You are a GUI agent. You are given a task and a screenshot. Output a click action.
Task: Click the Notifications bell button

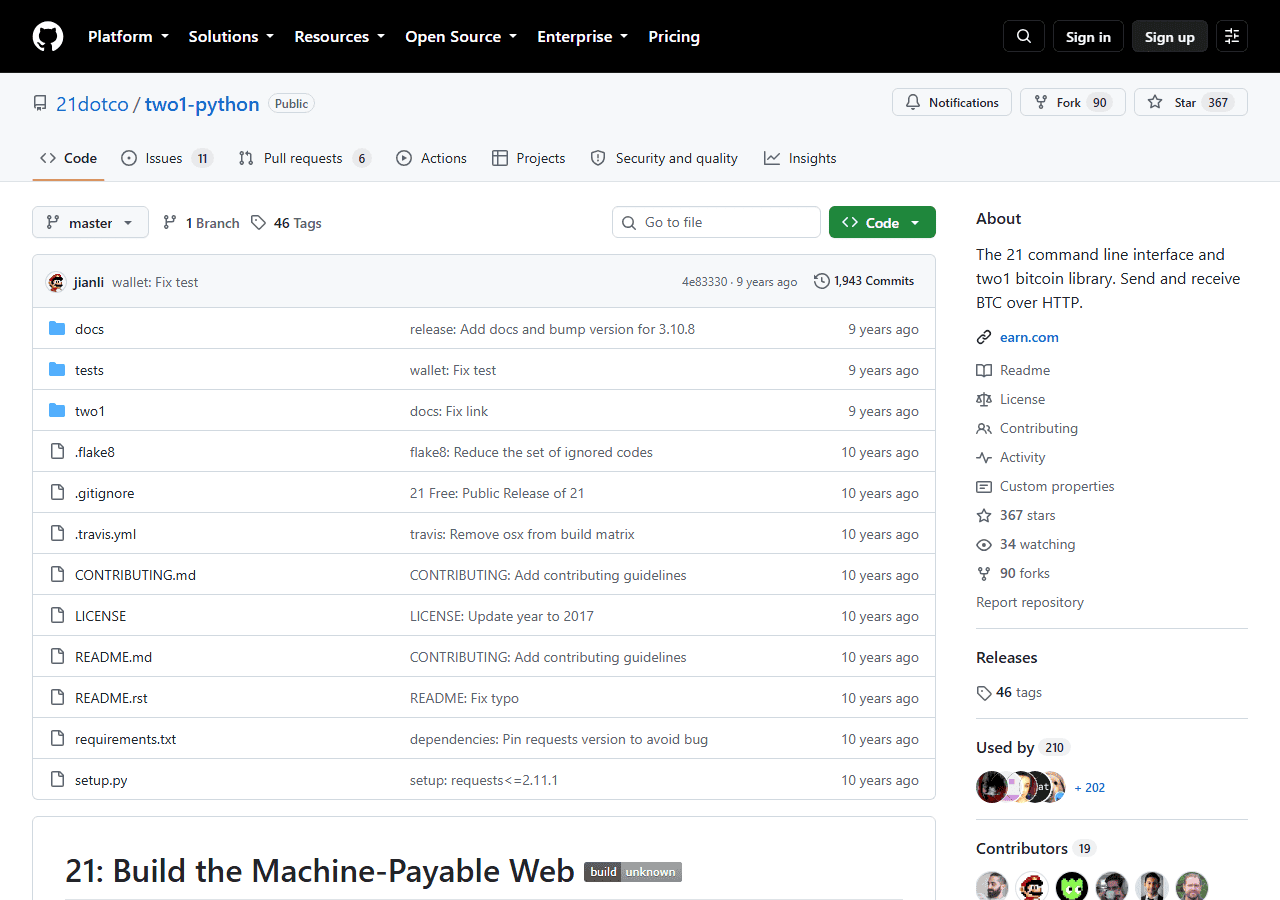click(952, 102)
